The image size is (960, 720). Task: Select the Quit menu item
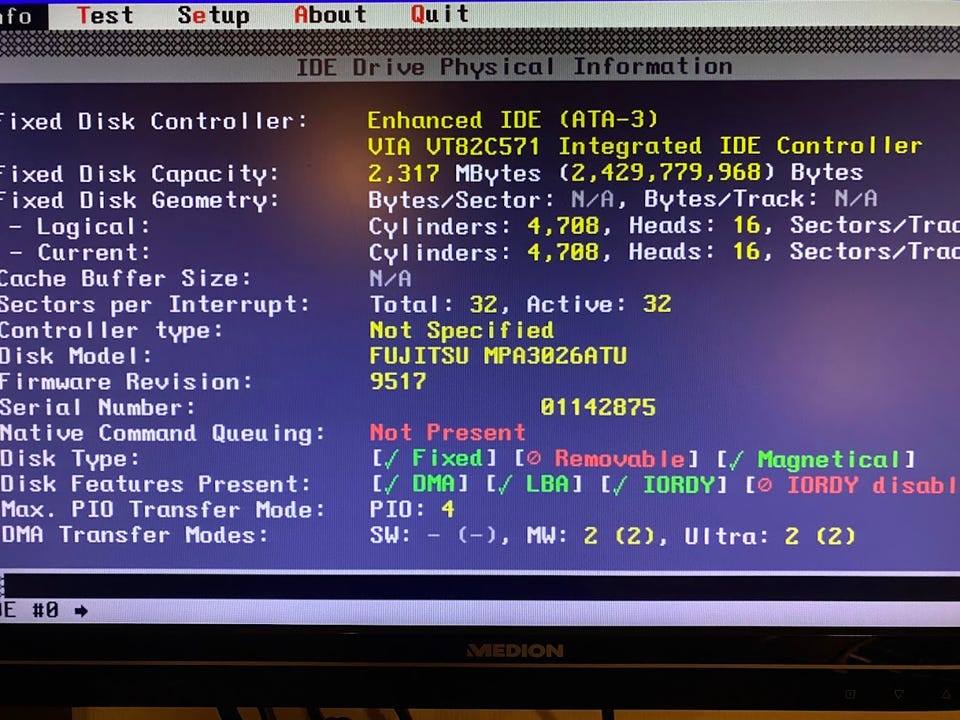click(x=439, y=13)
